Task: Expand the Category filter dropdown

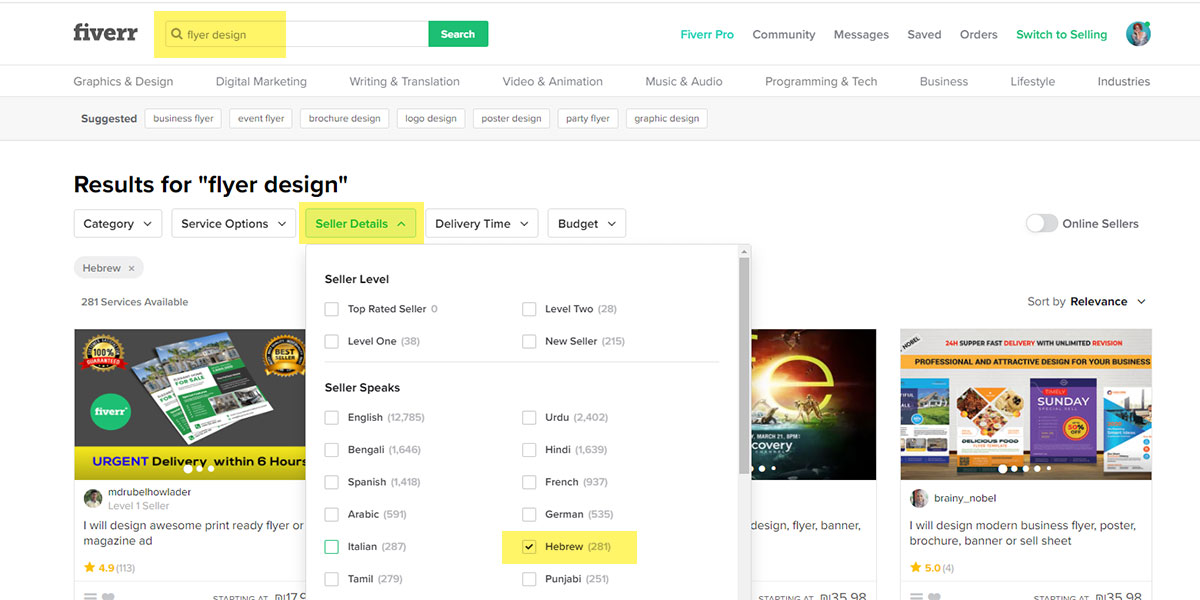Action: [117, 224]
